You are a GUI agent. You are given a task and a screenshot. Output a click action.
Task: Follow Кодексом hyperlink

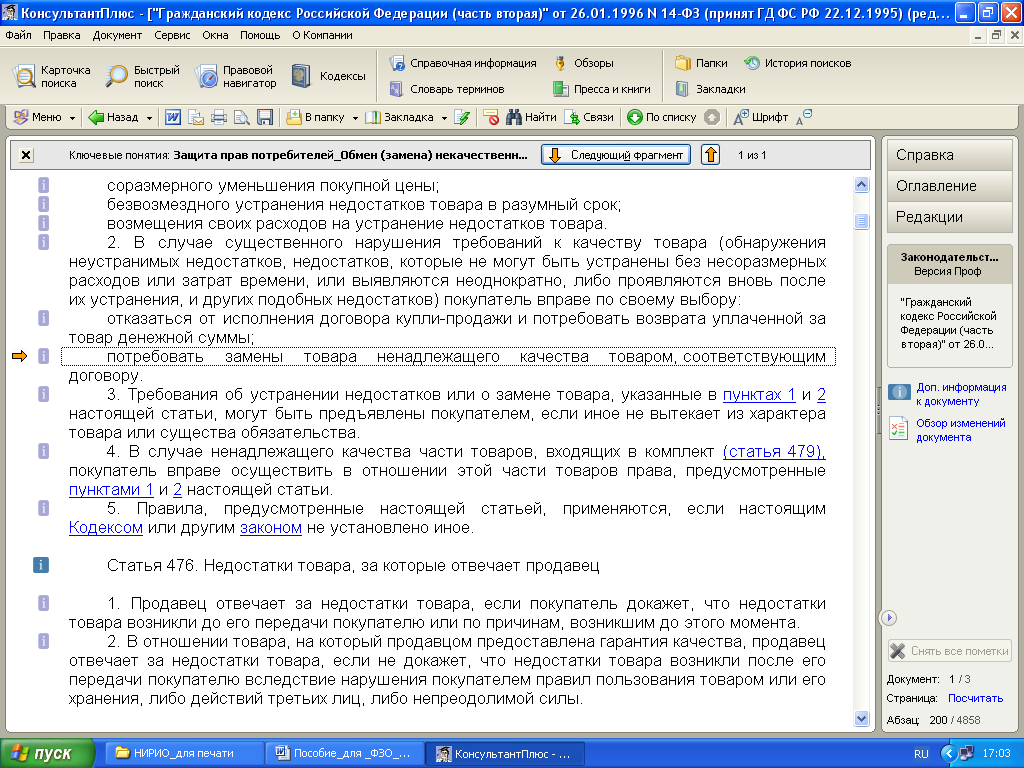[106, 528]
